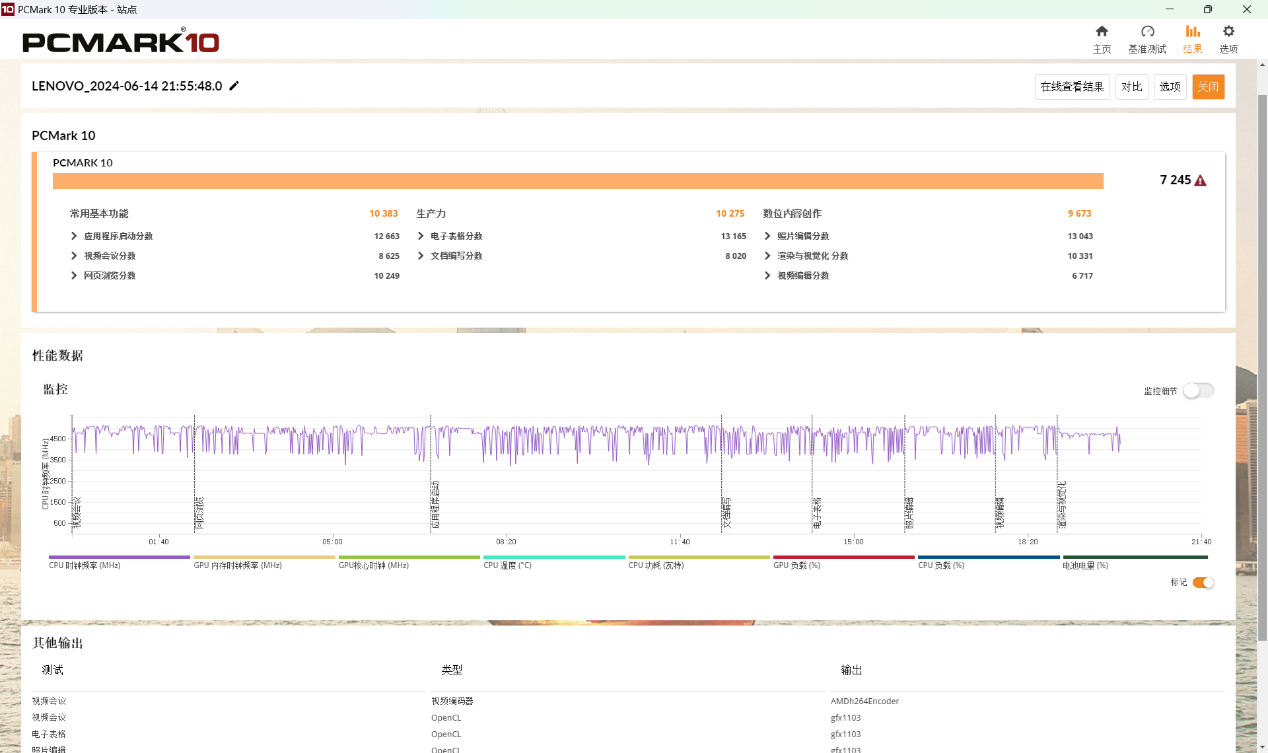Screen dimensions: 1268x753
Task: Toggle the 监控细节 switch
Action: (1198, 391)
